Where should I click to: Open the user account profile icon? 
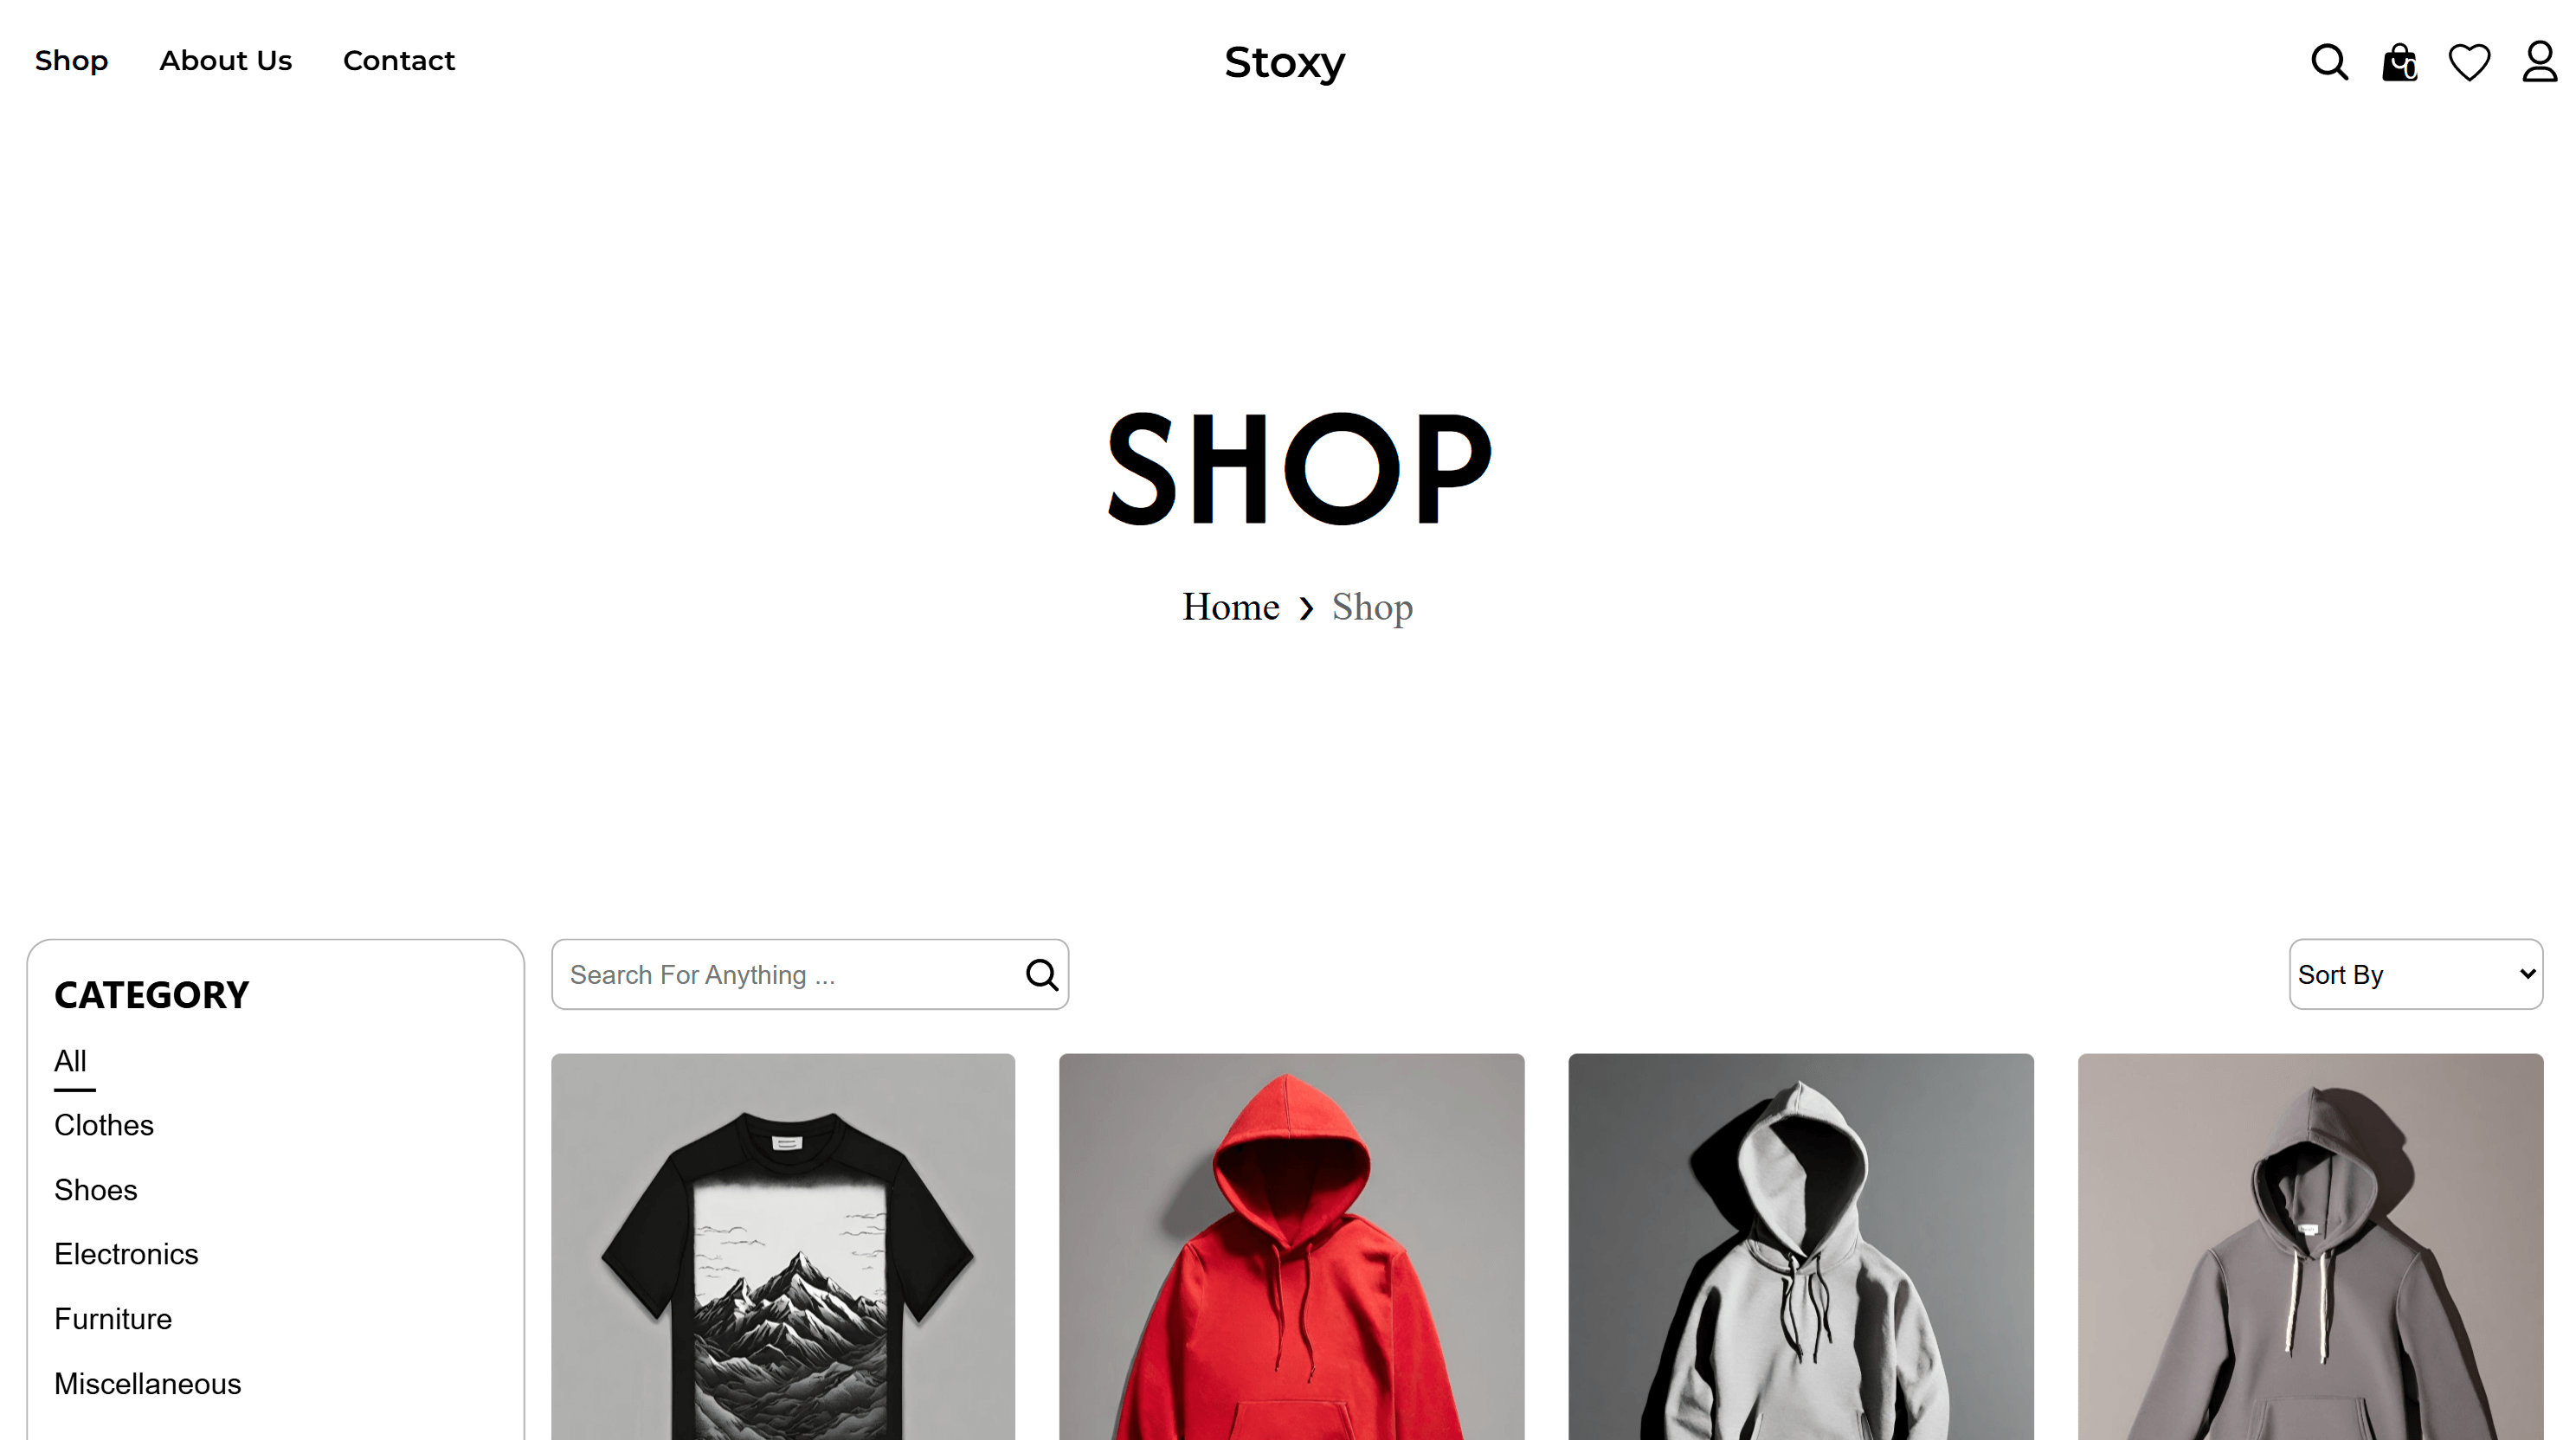(2539, 61)
